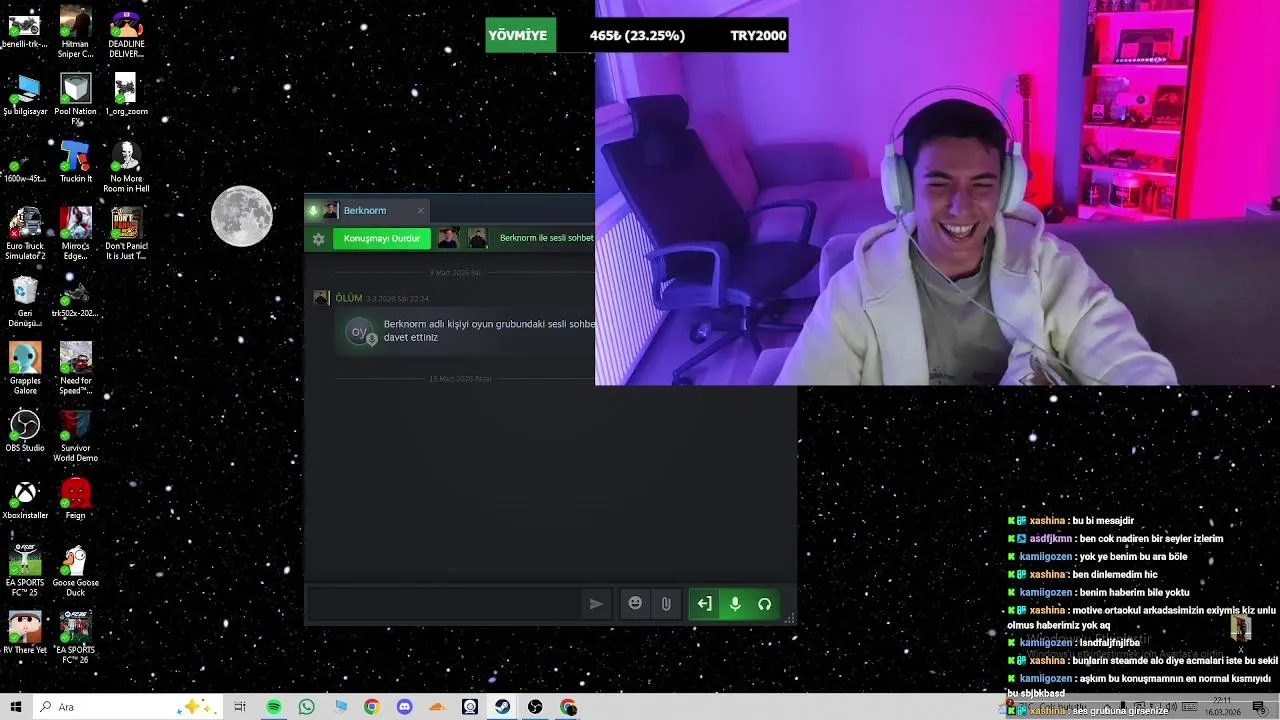Launch EA SPORTS FC 26 desktop shortcut

75,638
